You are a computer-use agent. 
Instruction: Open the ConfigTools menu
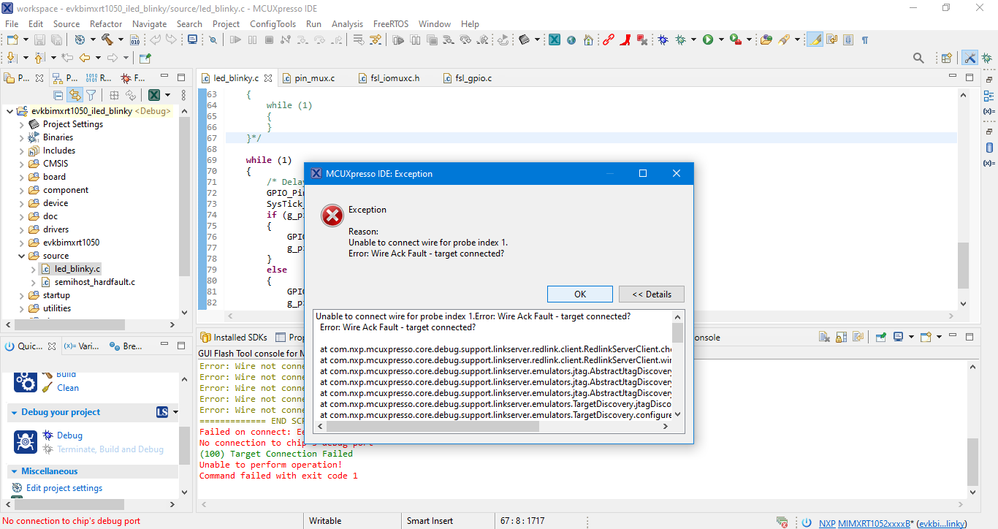[272, 24]
